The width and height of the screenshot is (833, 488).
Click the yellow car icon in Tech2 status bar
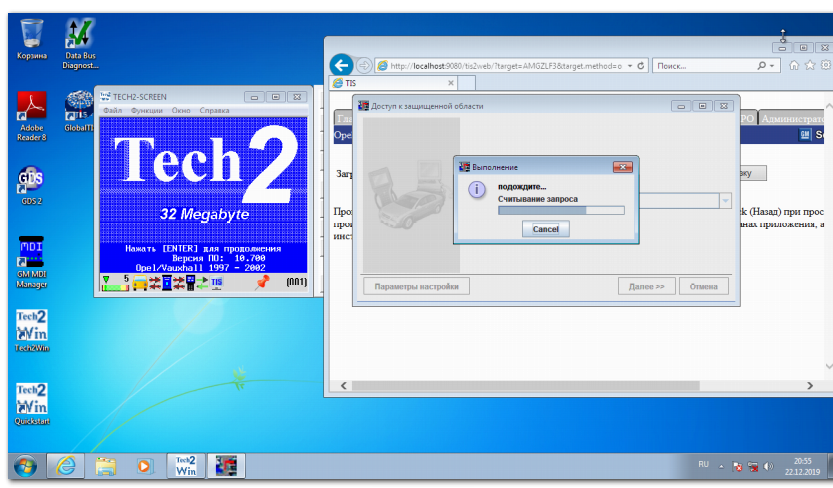click(x=140, y=282)
